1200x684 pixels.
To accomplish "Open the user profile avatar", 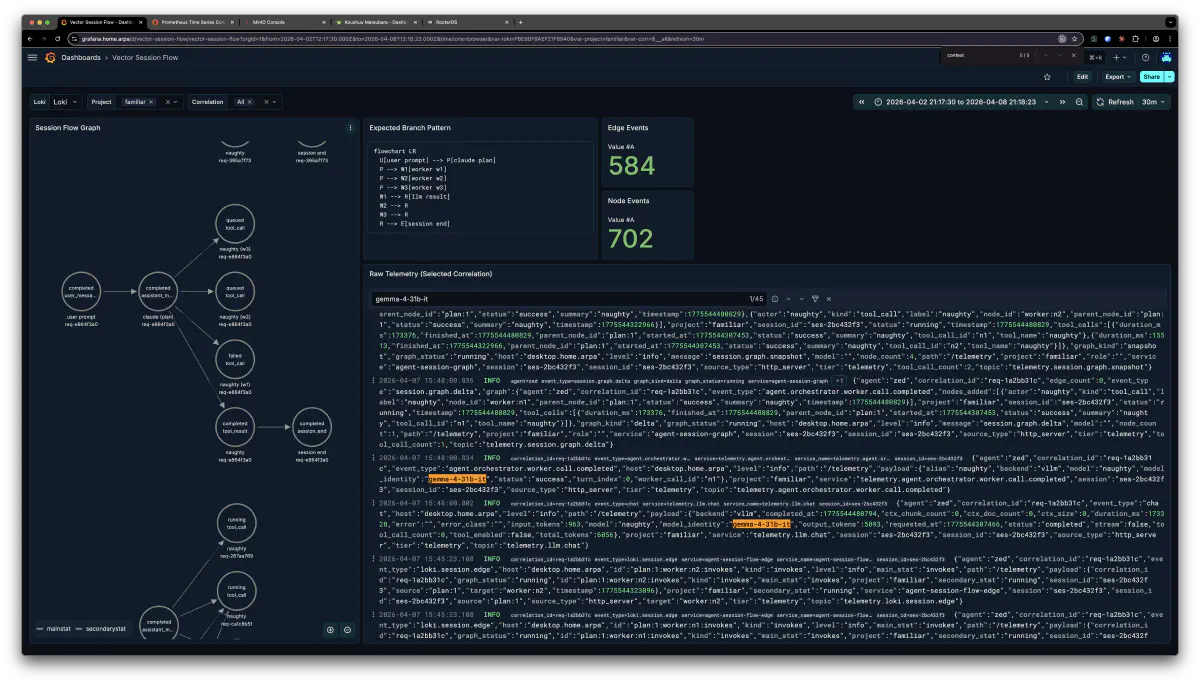I will tap(1166, 57).
